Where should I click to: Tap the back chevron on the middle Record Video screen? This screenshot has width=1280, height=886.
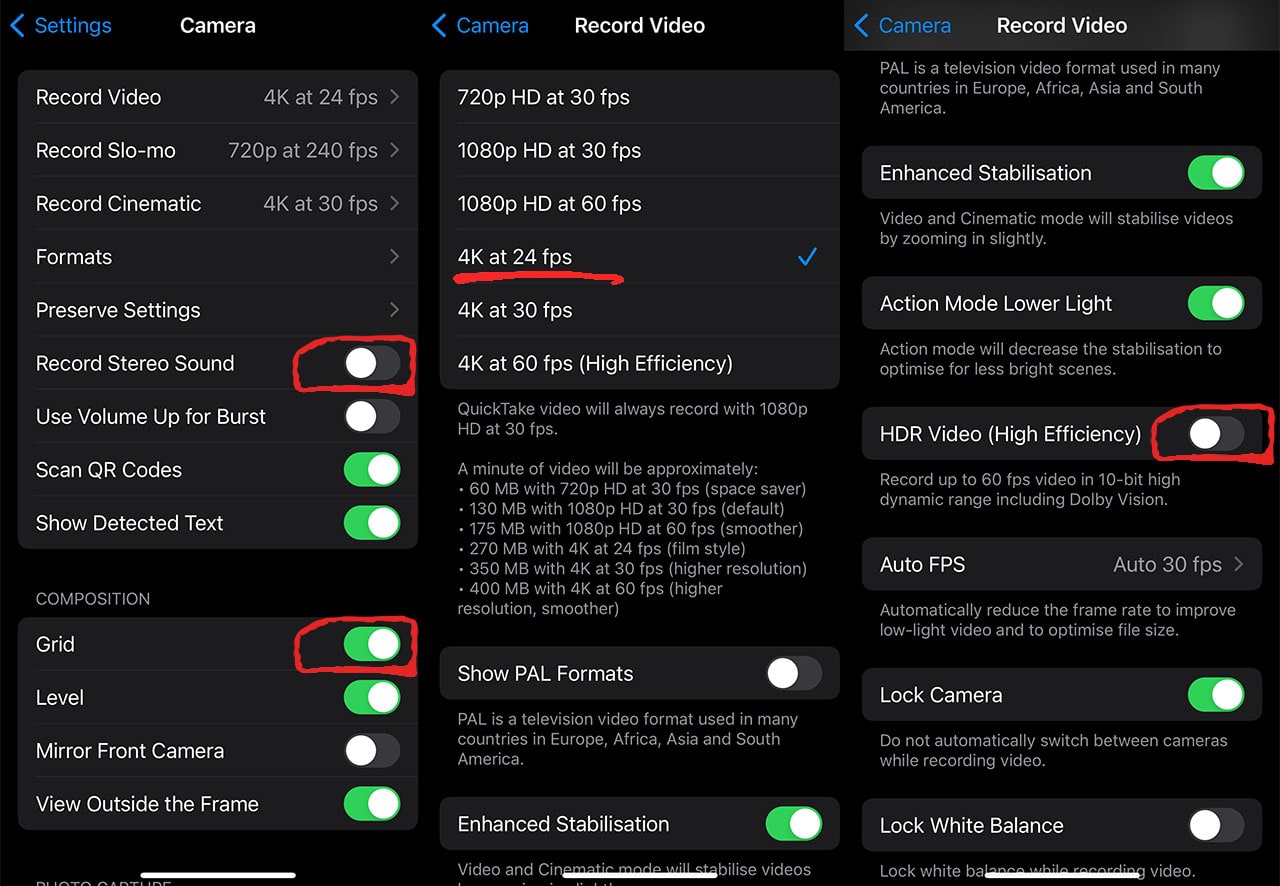click(x=439, y=26)
